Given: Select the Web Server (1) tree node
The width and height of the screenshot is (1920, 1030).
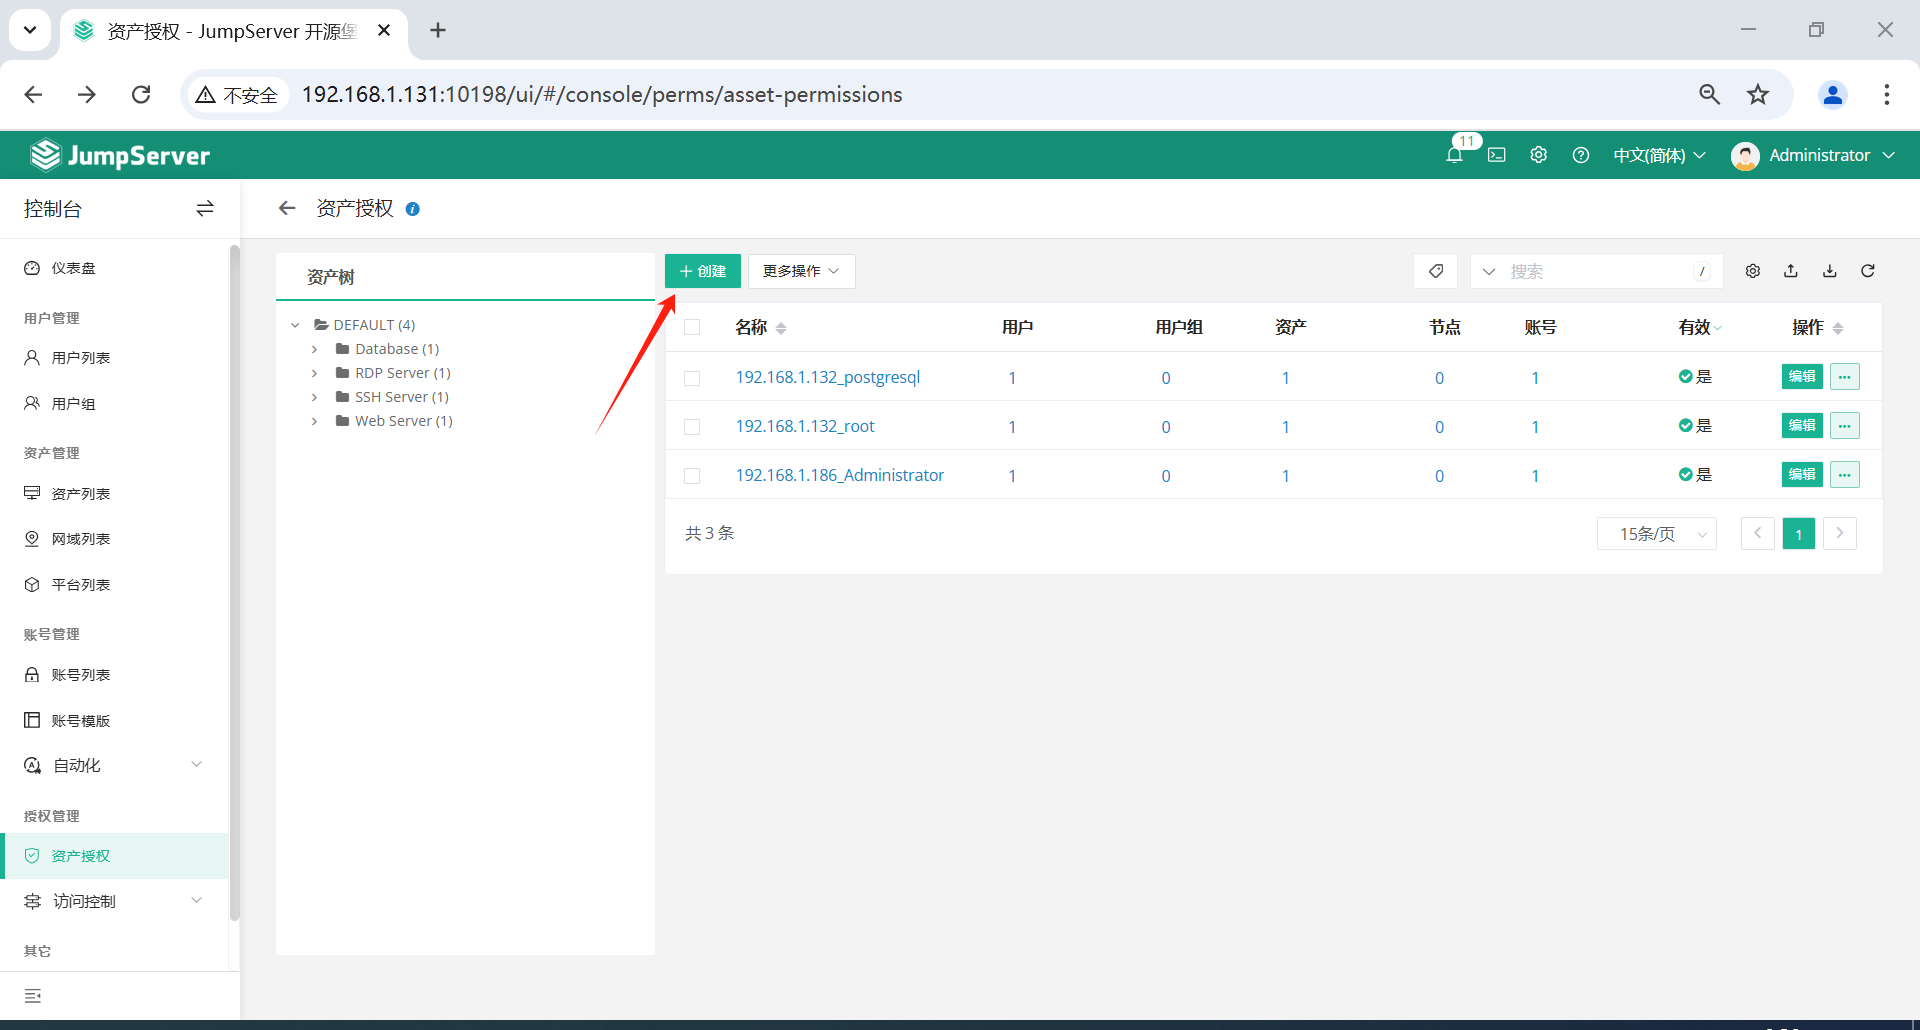Looking at the screenshot, I should point(403,421).
